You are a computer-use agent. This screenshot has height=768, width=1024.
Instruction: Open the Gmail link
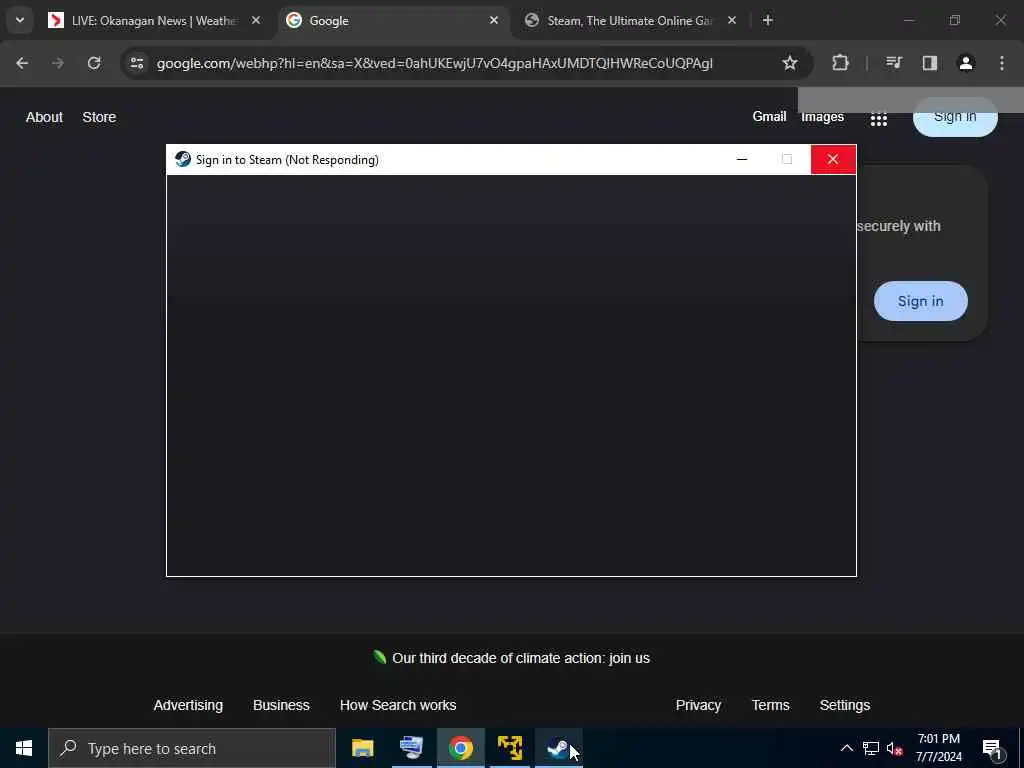(x=769, y=116)
